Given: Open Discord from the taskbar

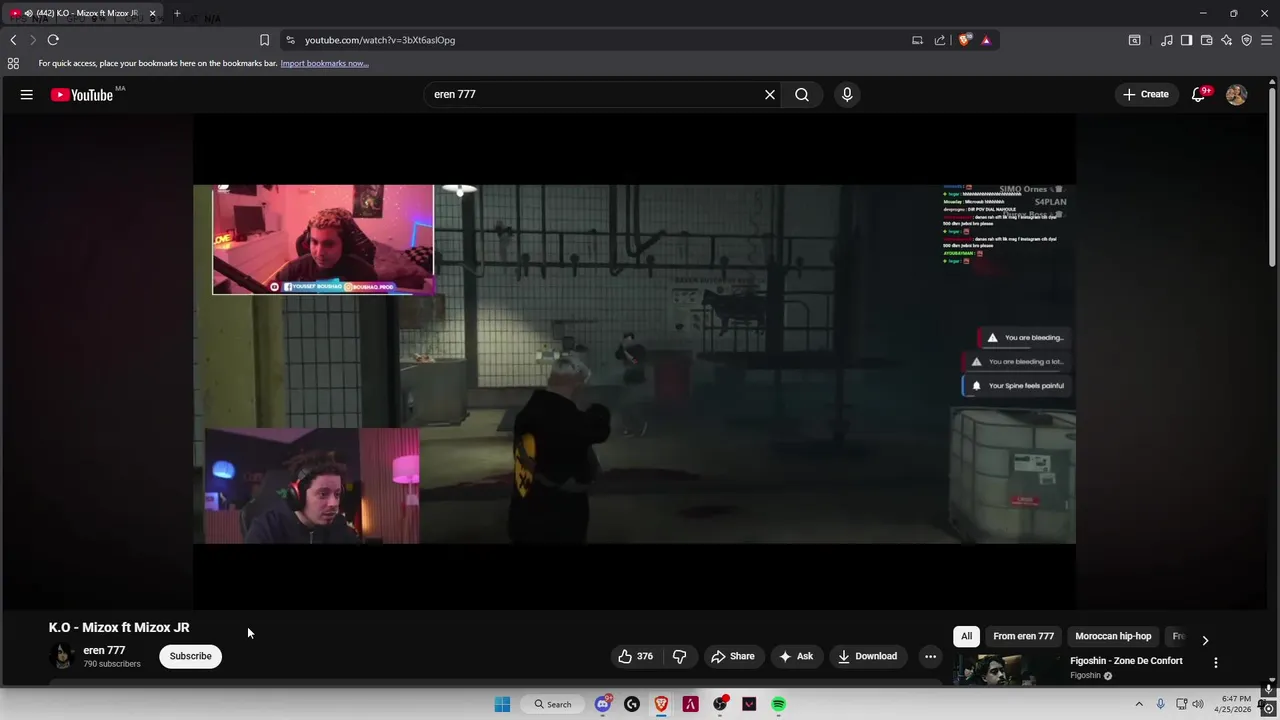Looking at the screenshot, I should pyautogui.click(x=603, y=704).
